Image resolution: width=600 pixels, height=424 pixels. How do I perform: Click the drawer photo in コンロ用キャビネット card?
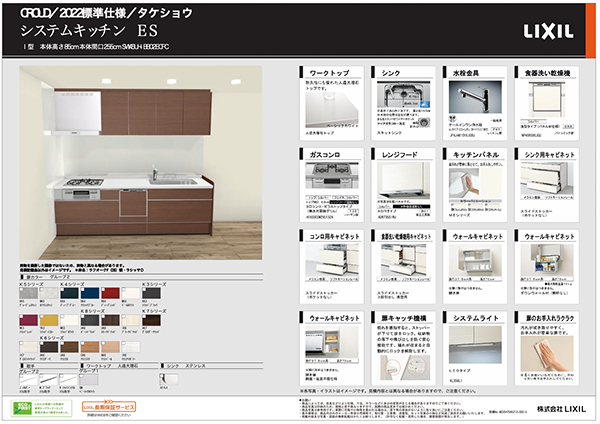(x=332, y=259)
